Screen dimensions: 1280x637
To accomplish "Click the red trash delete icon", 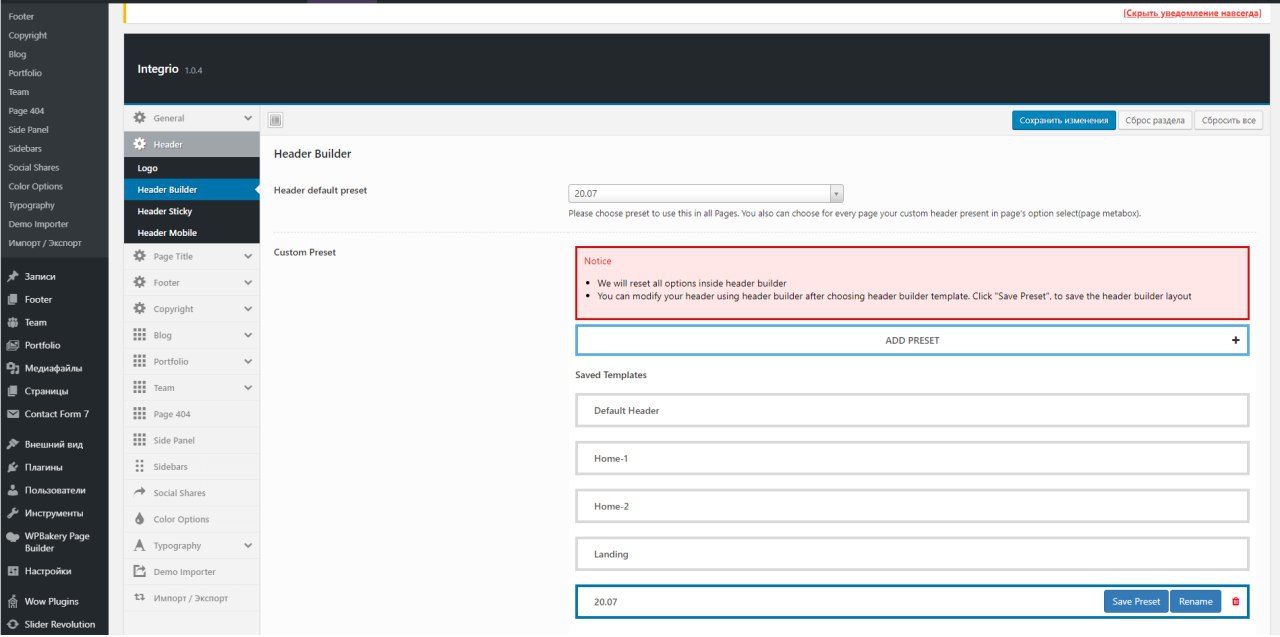I will (1235, 601).
